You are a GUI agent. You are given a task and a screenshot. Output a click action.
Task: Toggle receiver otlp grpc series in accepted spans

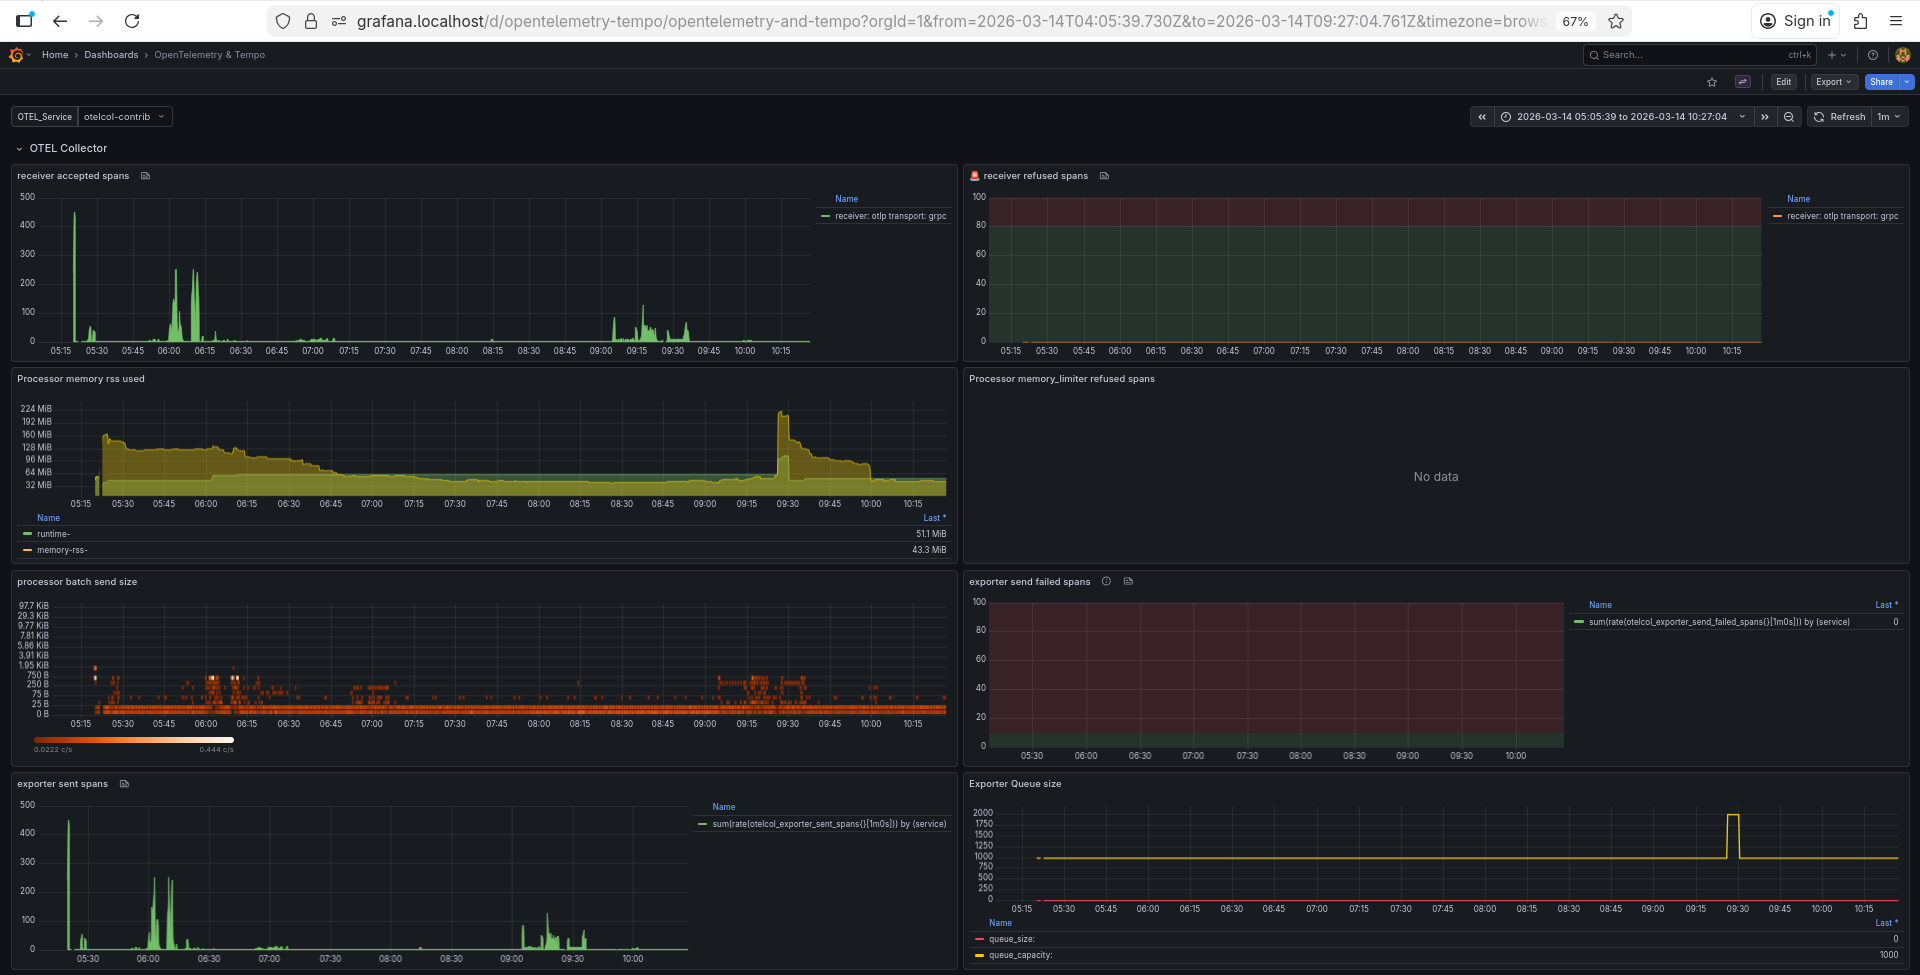tap(890, 216)
